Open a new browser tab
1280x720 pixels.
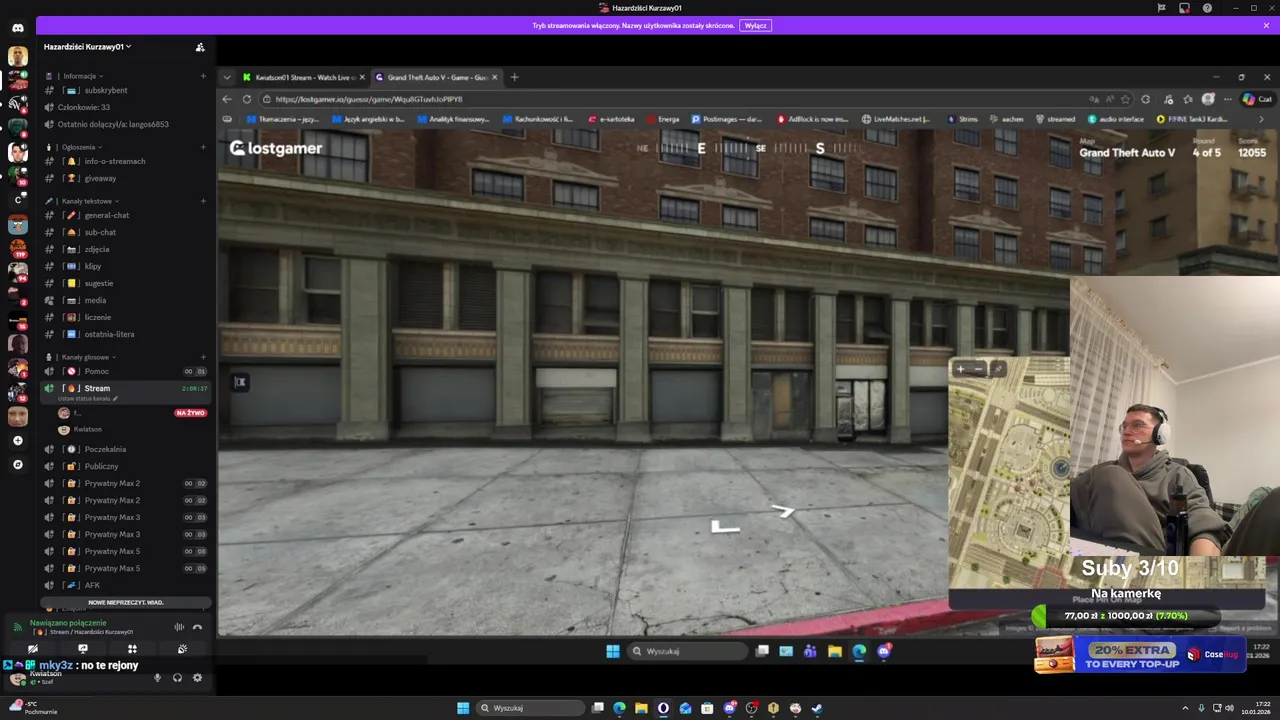[x=514, y=77]
